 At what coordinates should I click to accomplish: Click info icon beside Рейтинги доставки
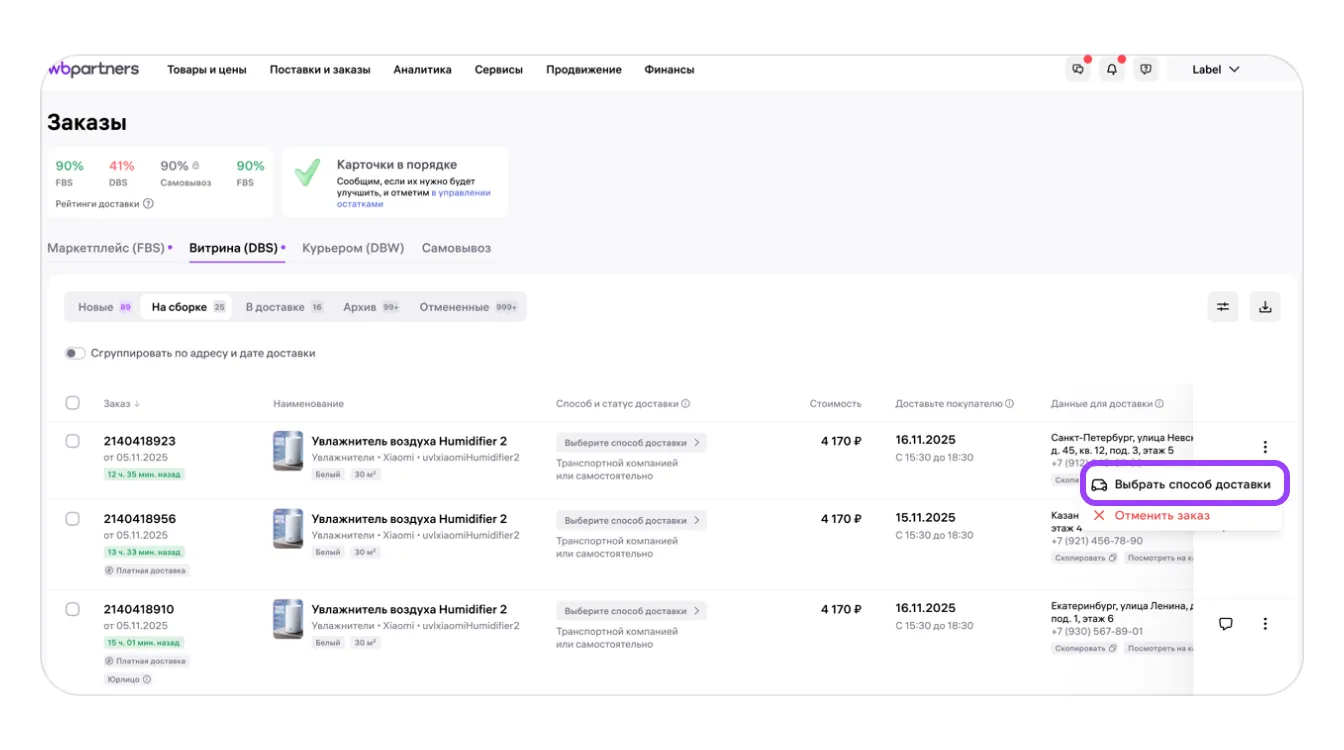click(x=149, y=204)
